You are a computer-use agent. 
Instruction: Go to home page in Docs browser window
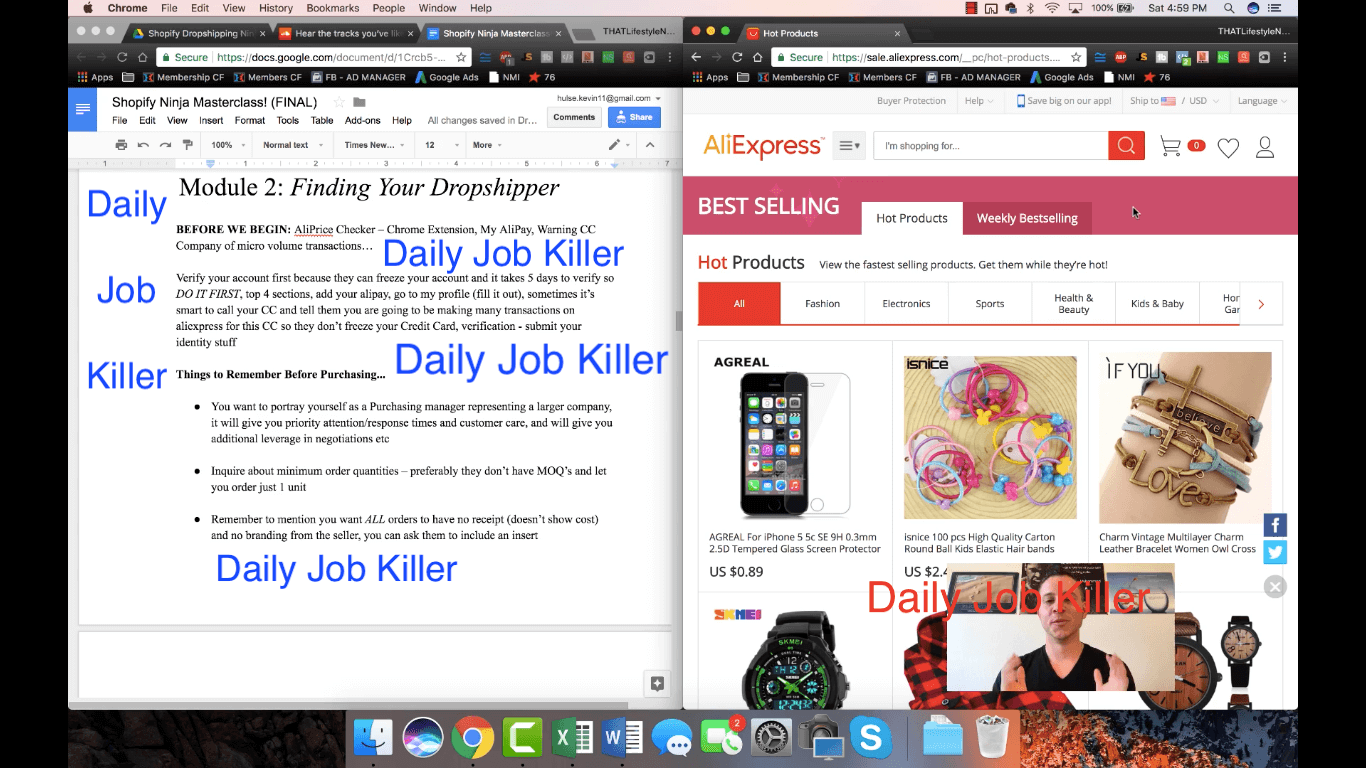coord(143,57)
